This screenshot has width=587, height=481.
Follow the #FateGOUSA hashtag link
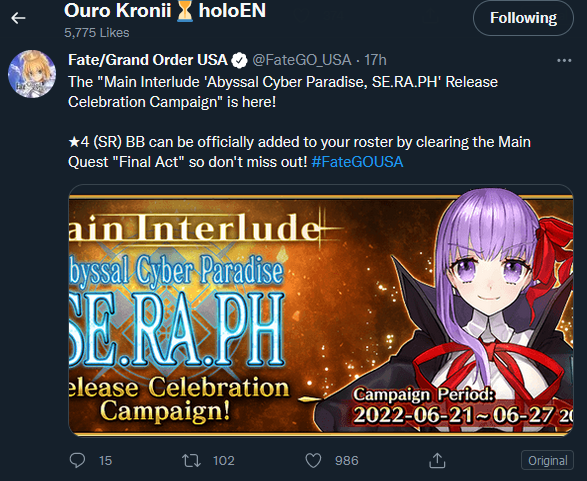click(357, 162)
